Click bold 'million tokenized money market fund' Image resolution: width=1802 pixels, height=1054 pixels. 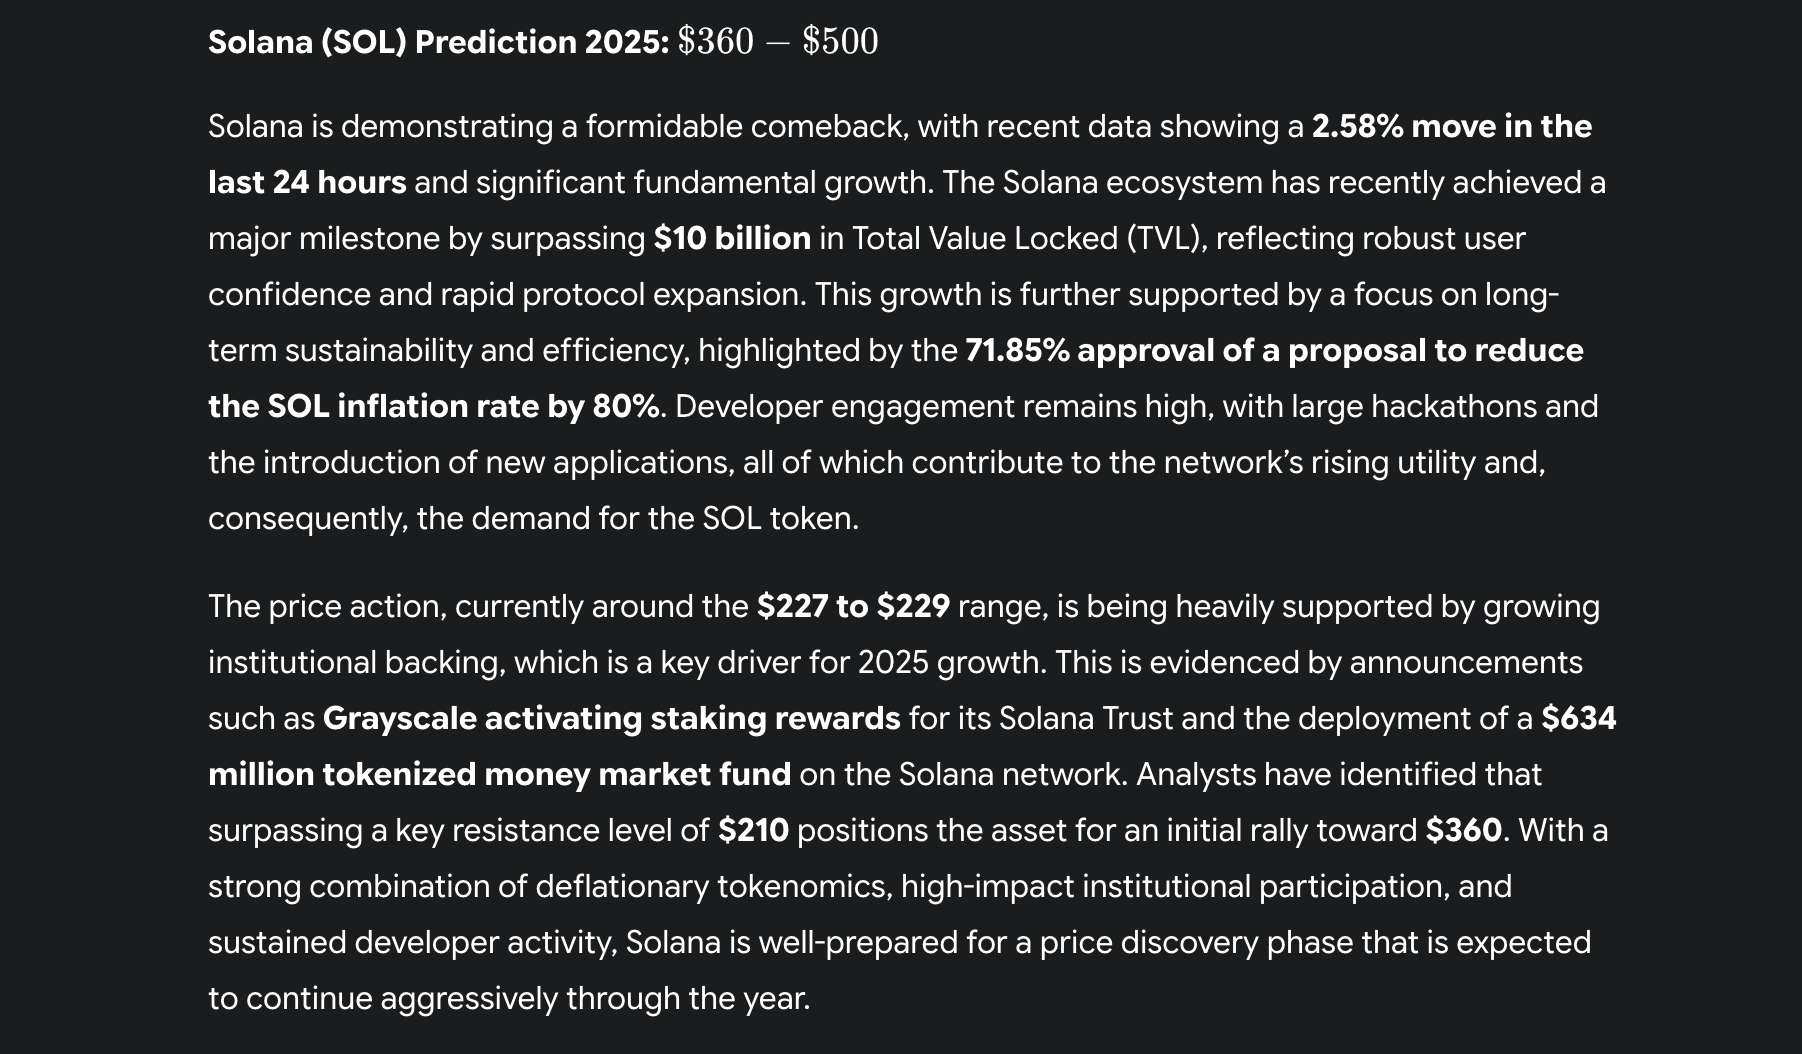tap(499, 775)
